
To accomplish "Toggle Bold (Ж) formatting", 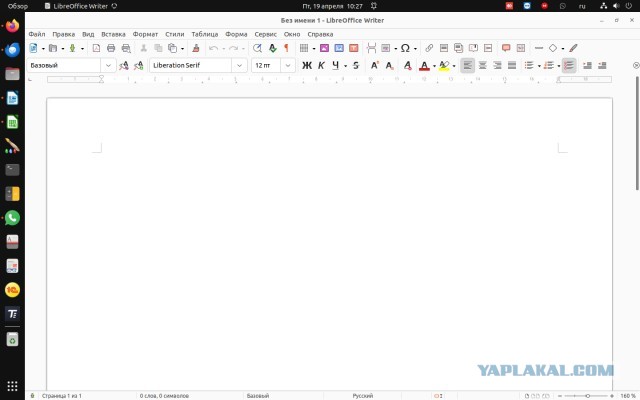I will pos(307,65).
